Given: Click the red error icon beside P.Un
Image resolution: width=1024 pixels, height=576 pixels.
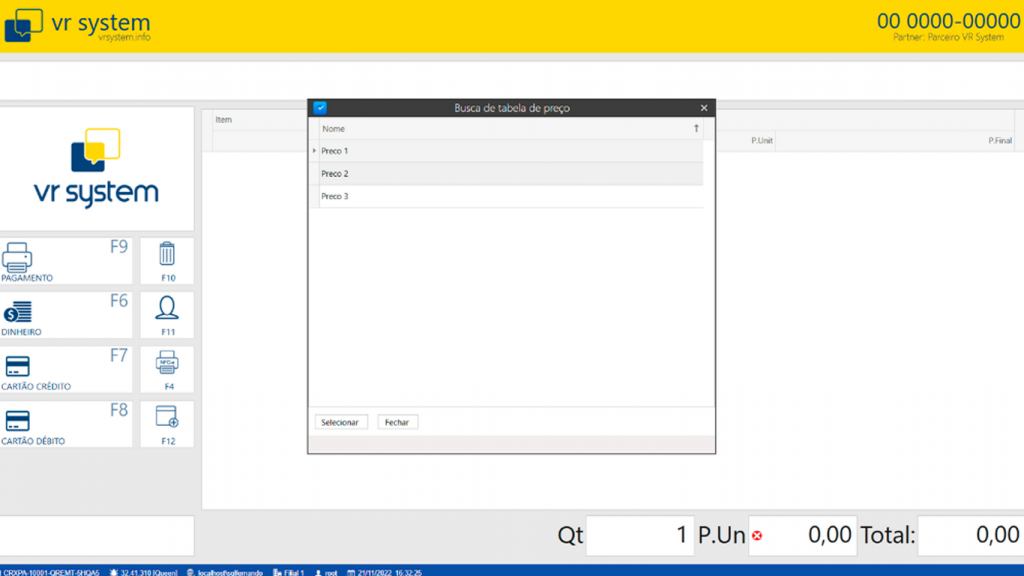Looking at the screenshot, I should point(757,536).
